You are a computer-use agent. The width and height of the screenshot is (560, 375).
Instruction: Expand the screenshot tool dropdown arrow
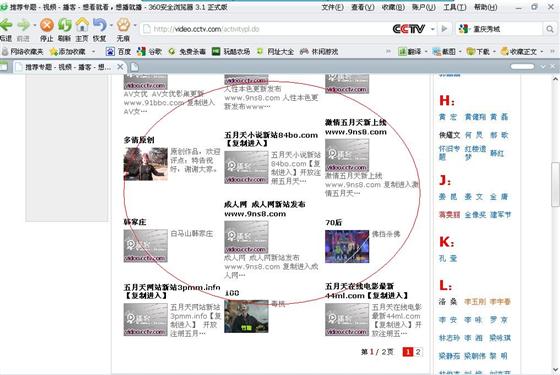pyautogui.click(x=460, y=52)
